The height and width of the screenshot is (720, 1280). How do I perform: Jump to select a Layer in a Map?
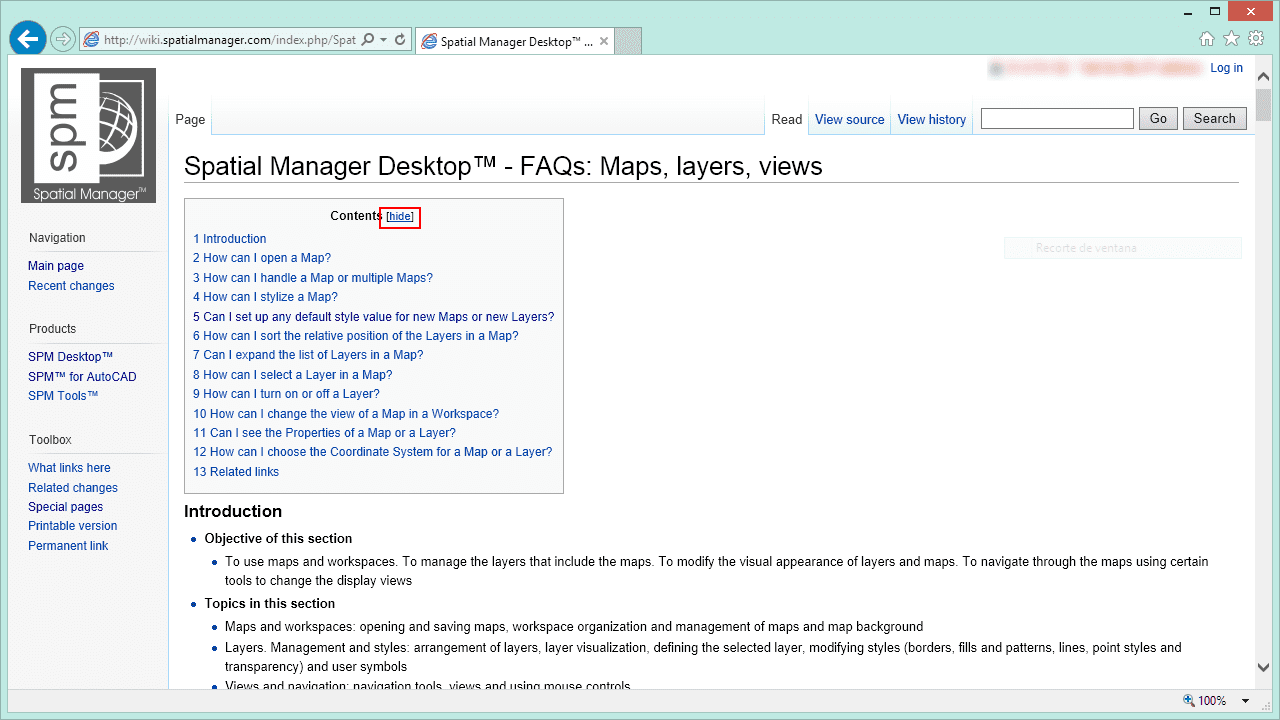(293, 375)
